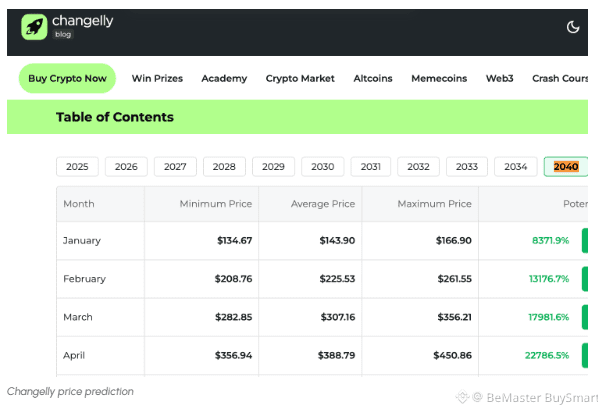The image size is (606, 413).
Task: Click the Buy Crypto Now button
Action: (67, 78)
